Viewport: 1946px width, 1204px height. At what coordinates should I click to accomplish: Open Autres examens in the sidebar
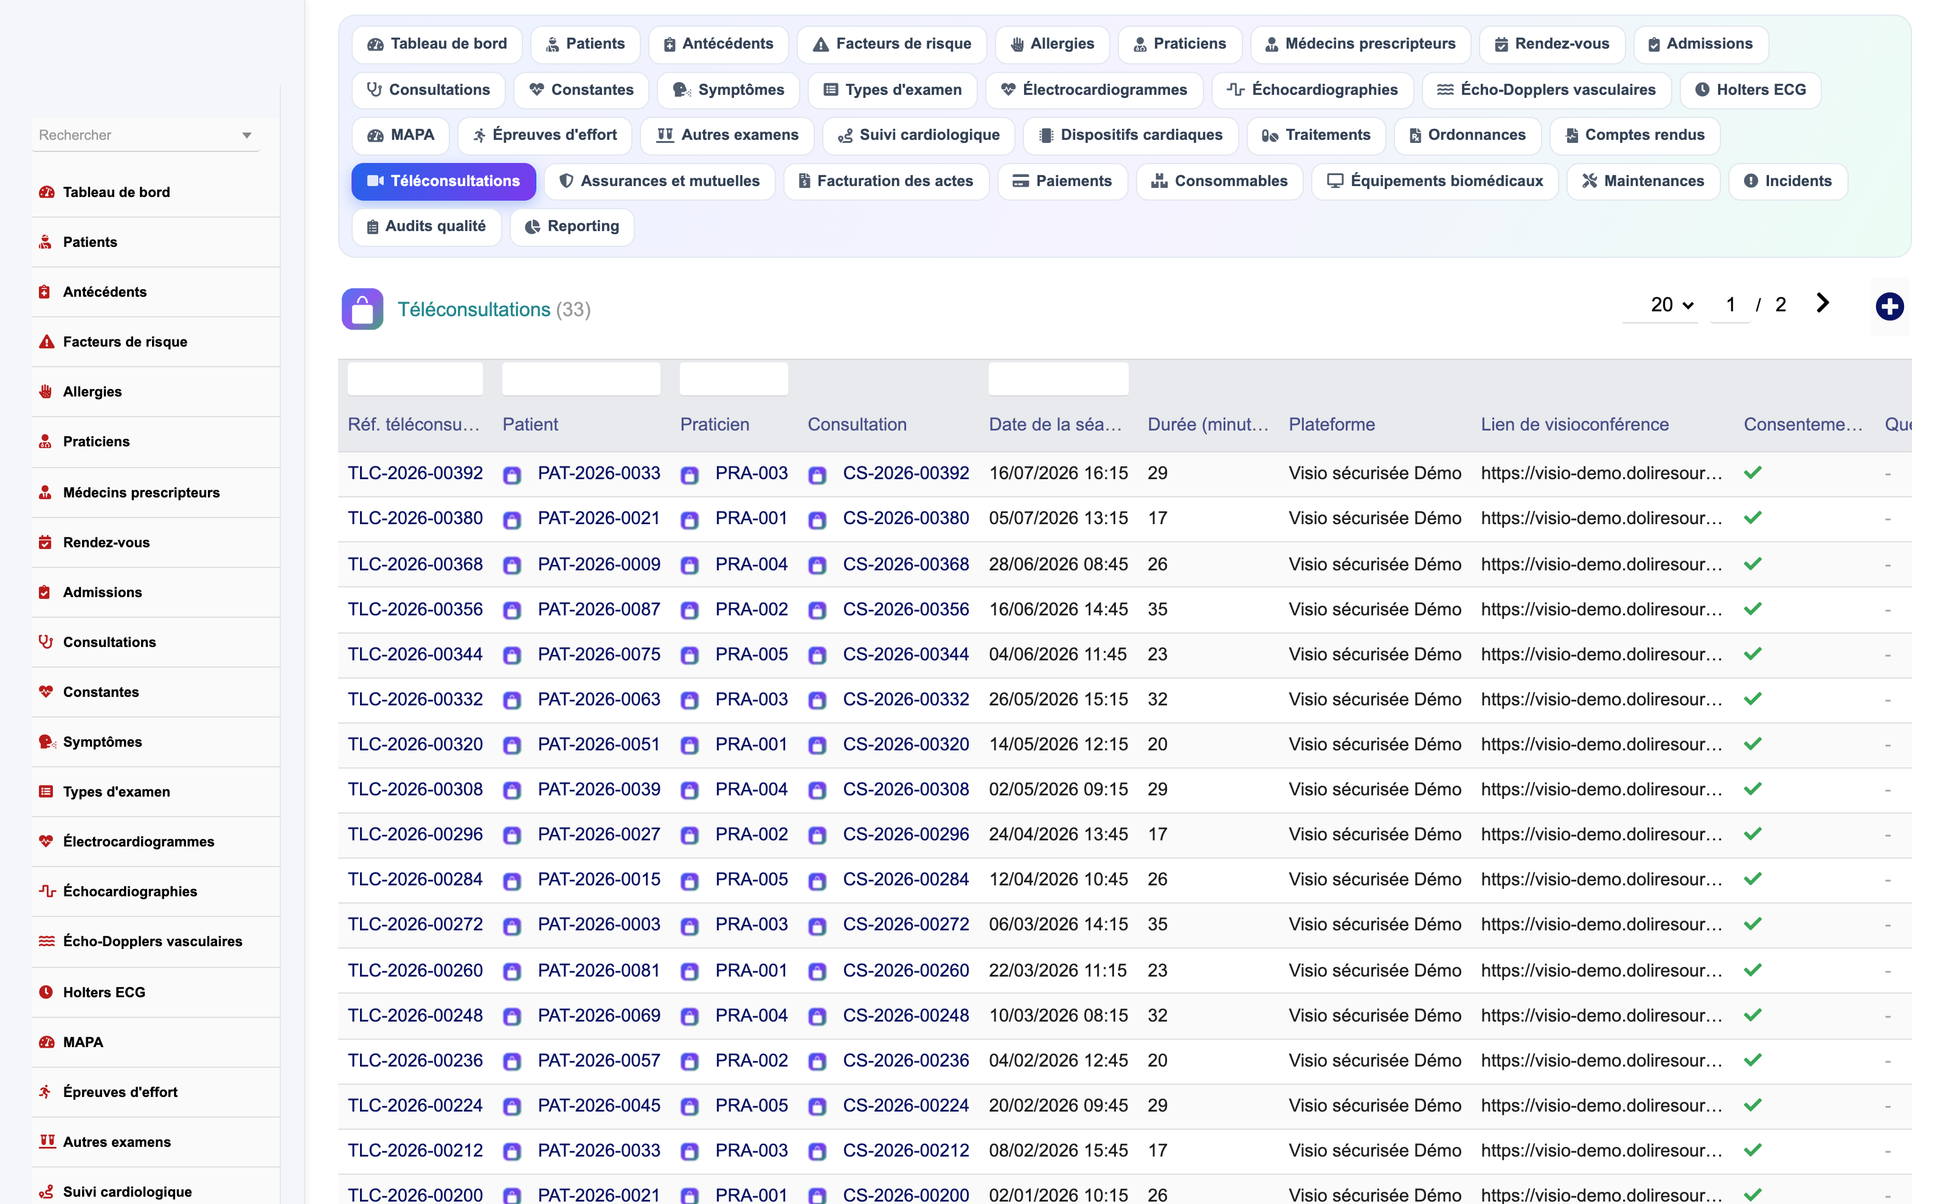tap(117, 1142)
